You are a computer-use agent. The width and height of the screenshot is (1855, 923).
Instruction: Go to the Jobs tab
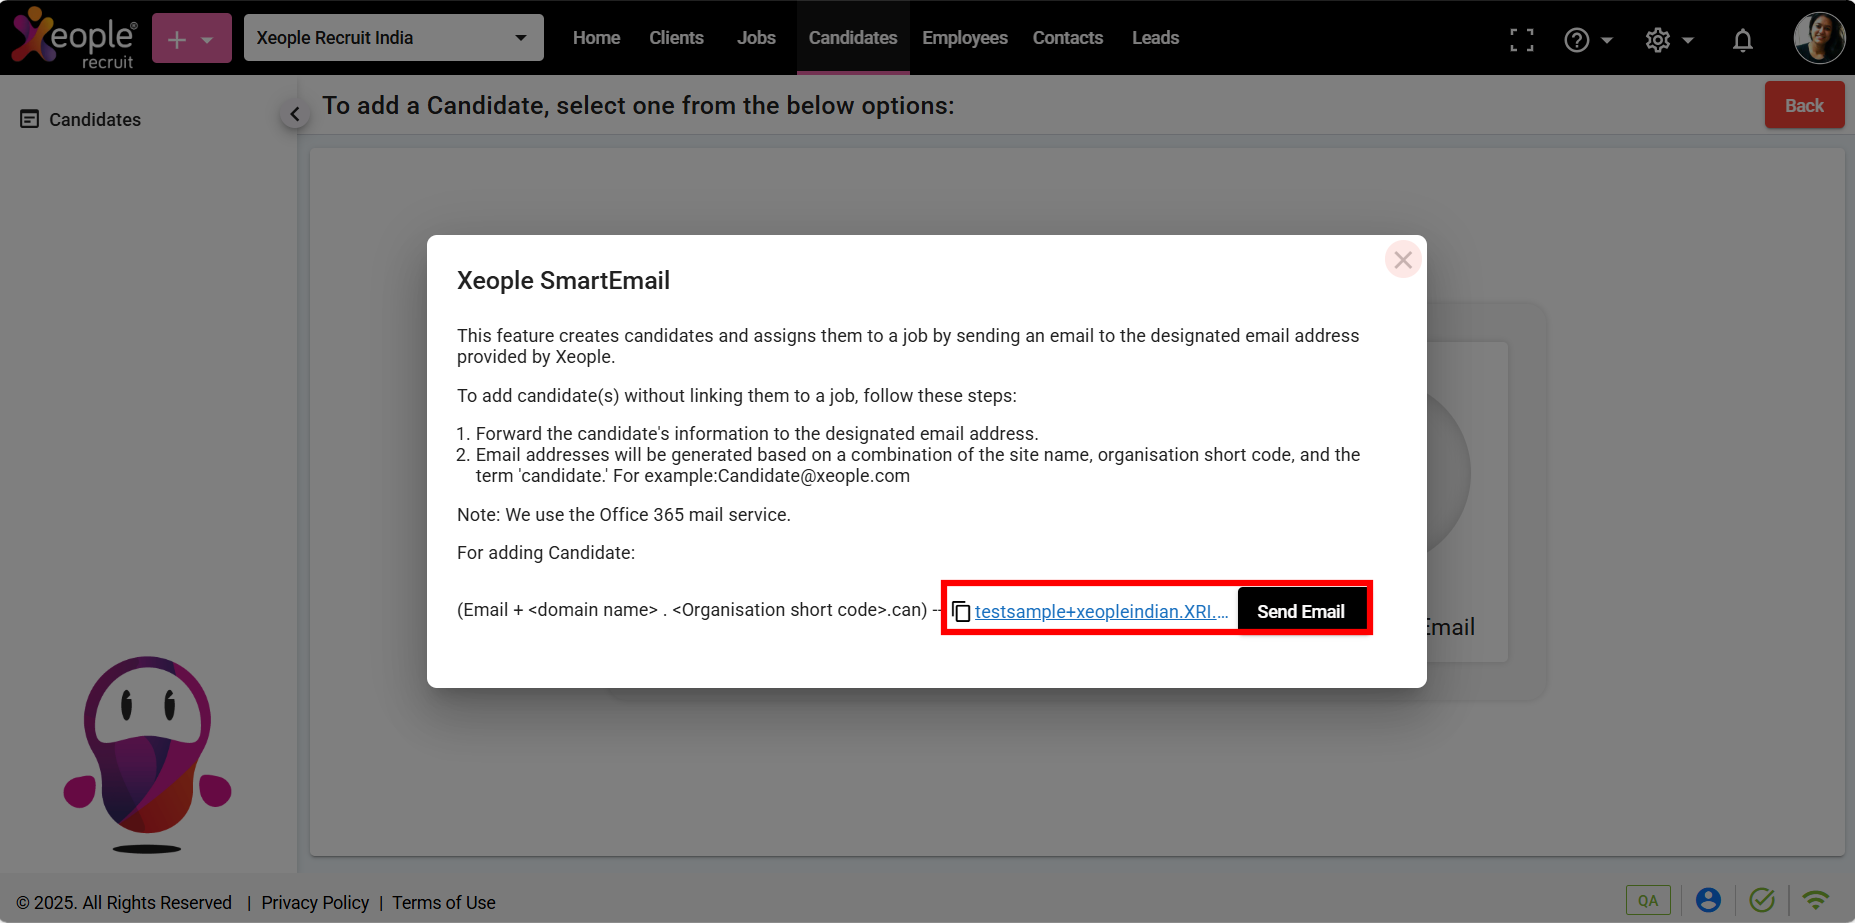pos(756,38)
